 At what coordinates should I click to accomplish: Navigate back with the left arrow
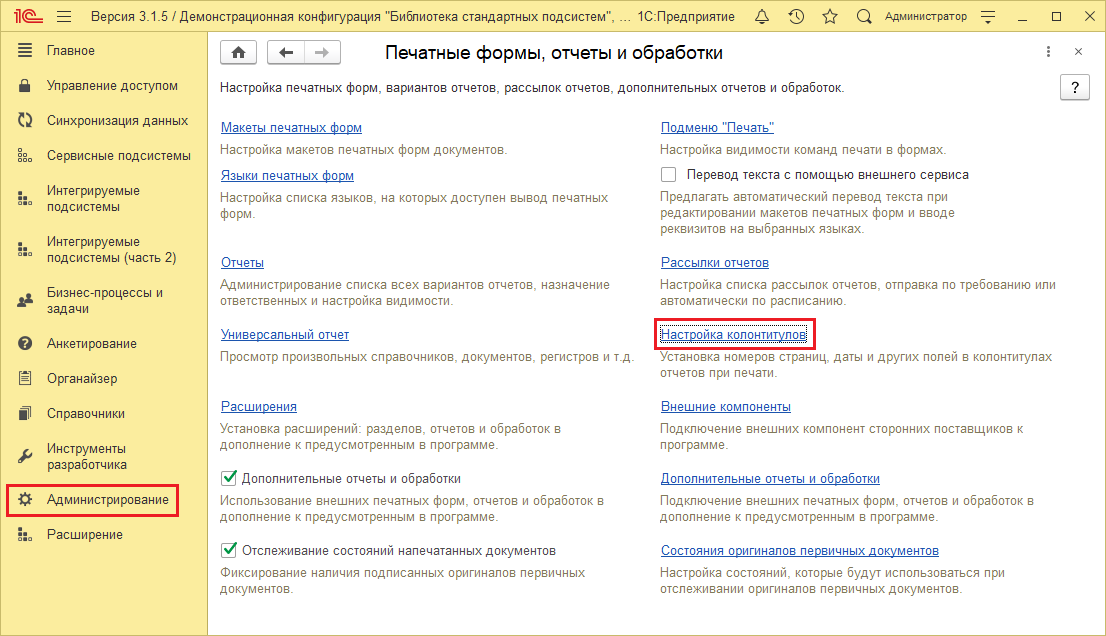[286, 52]
